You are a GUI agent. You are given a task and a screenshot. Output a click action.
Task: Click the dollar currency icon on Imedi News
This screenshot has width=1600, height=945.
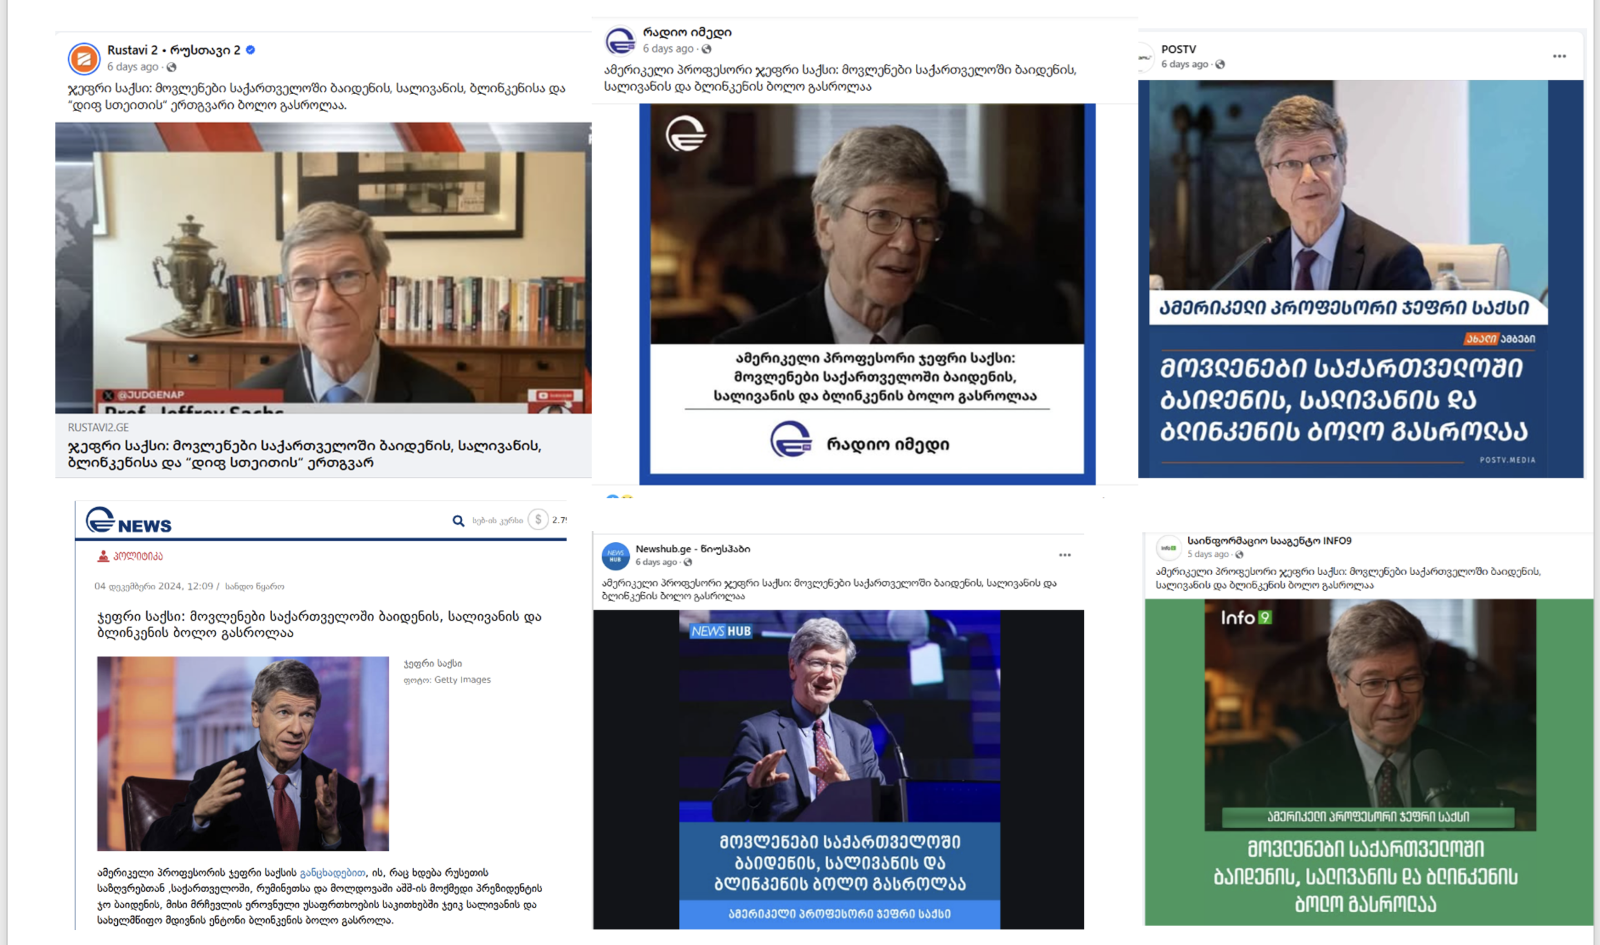[538, 520]
